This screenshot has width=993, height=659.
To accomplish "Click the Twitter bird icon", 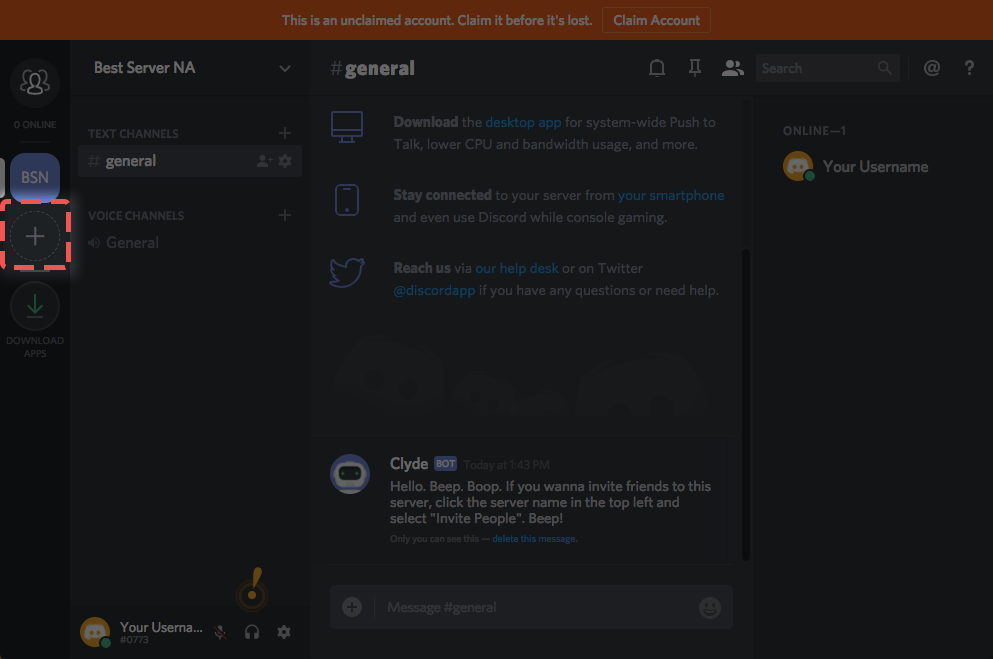I will 347,272.
